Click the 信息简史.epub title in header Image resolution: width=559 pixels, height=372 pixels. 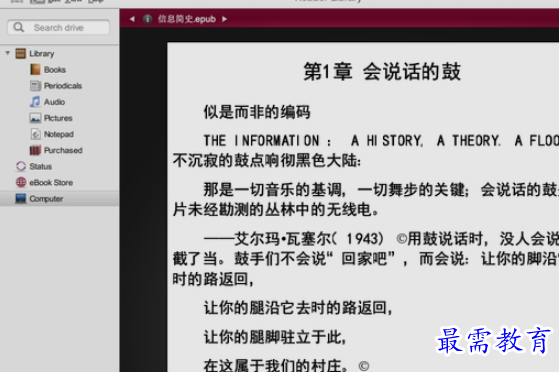click(187, 19)
